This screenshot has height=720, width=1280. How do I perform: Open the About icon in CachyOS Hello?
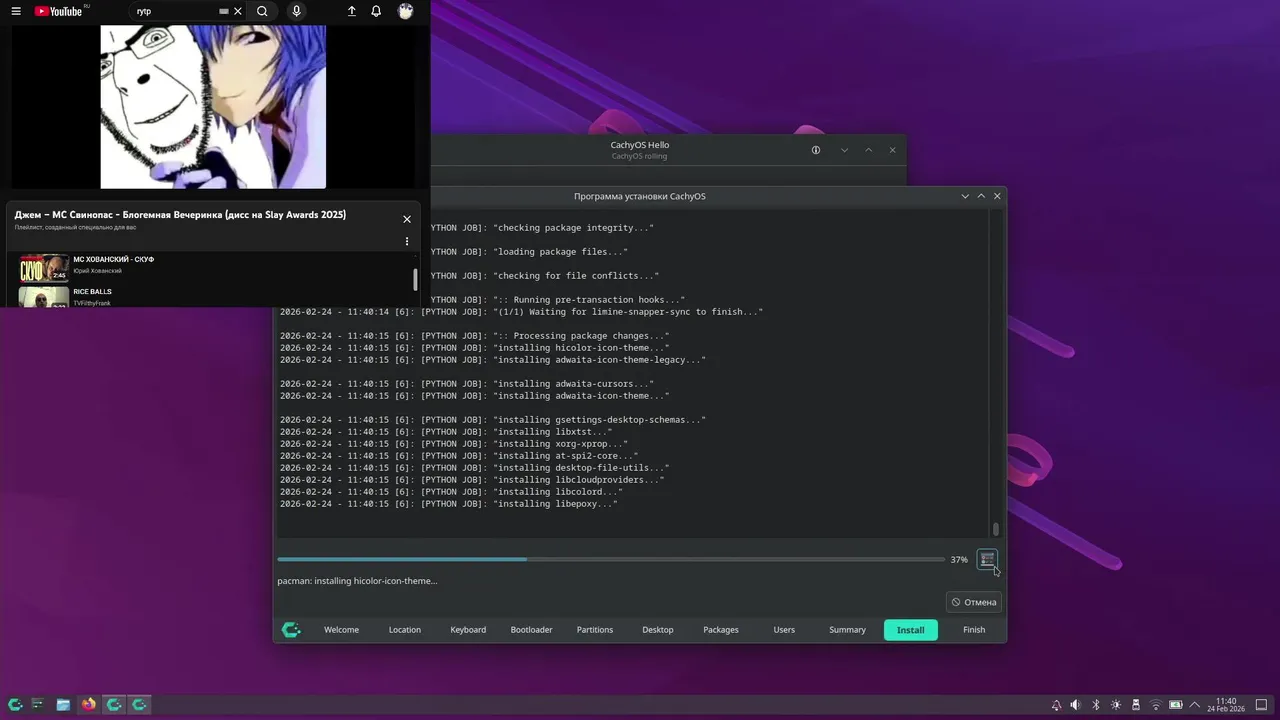tap(816, 150)
